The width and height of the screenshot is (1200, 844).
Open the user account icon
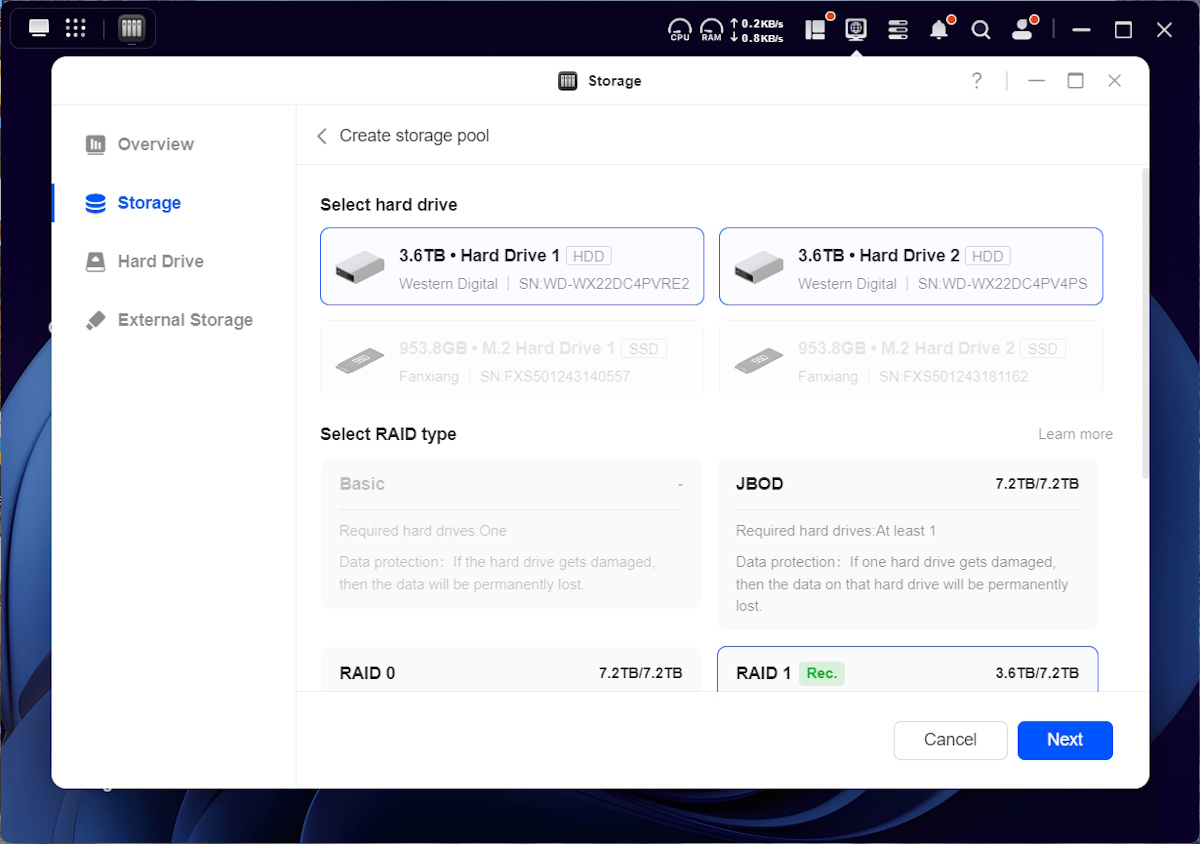1022,30
